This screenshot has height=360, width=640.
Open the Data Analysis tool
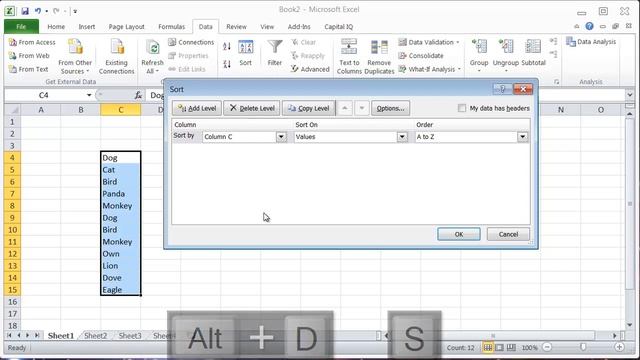click(591, 42)
